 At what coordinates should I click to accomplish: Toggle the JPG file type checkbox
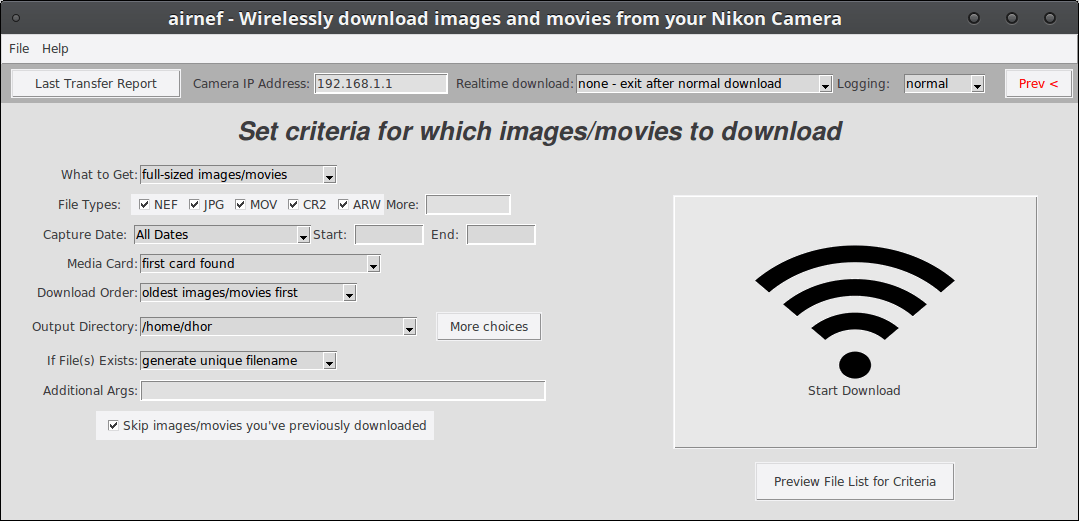pos(194,204)
